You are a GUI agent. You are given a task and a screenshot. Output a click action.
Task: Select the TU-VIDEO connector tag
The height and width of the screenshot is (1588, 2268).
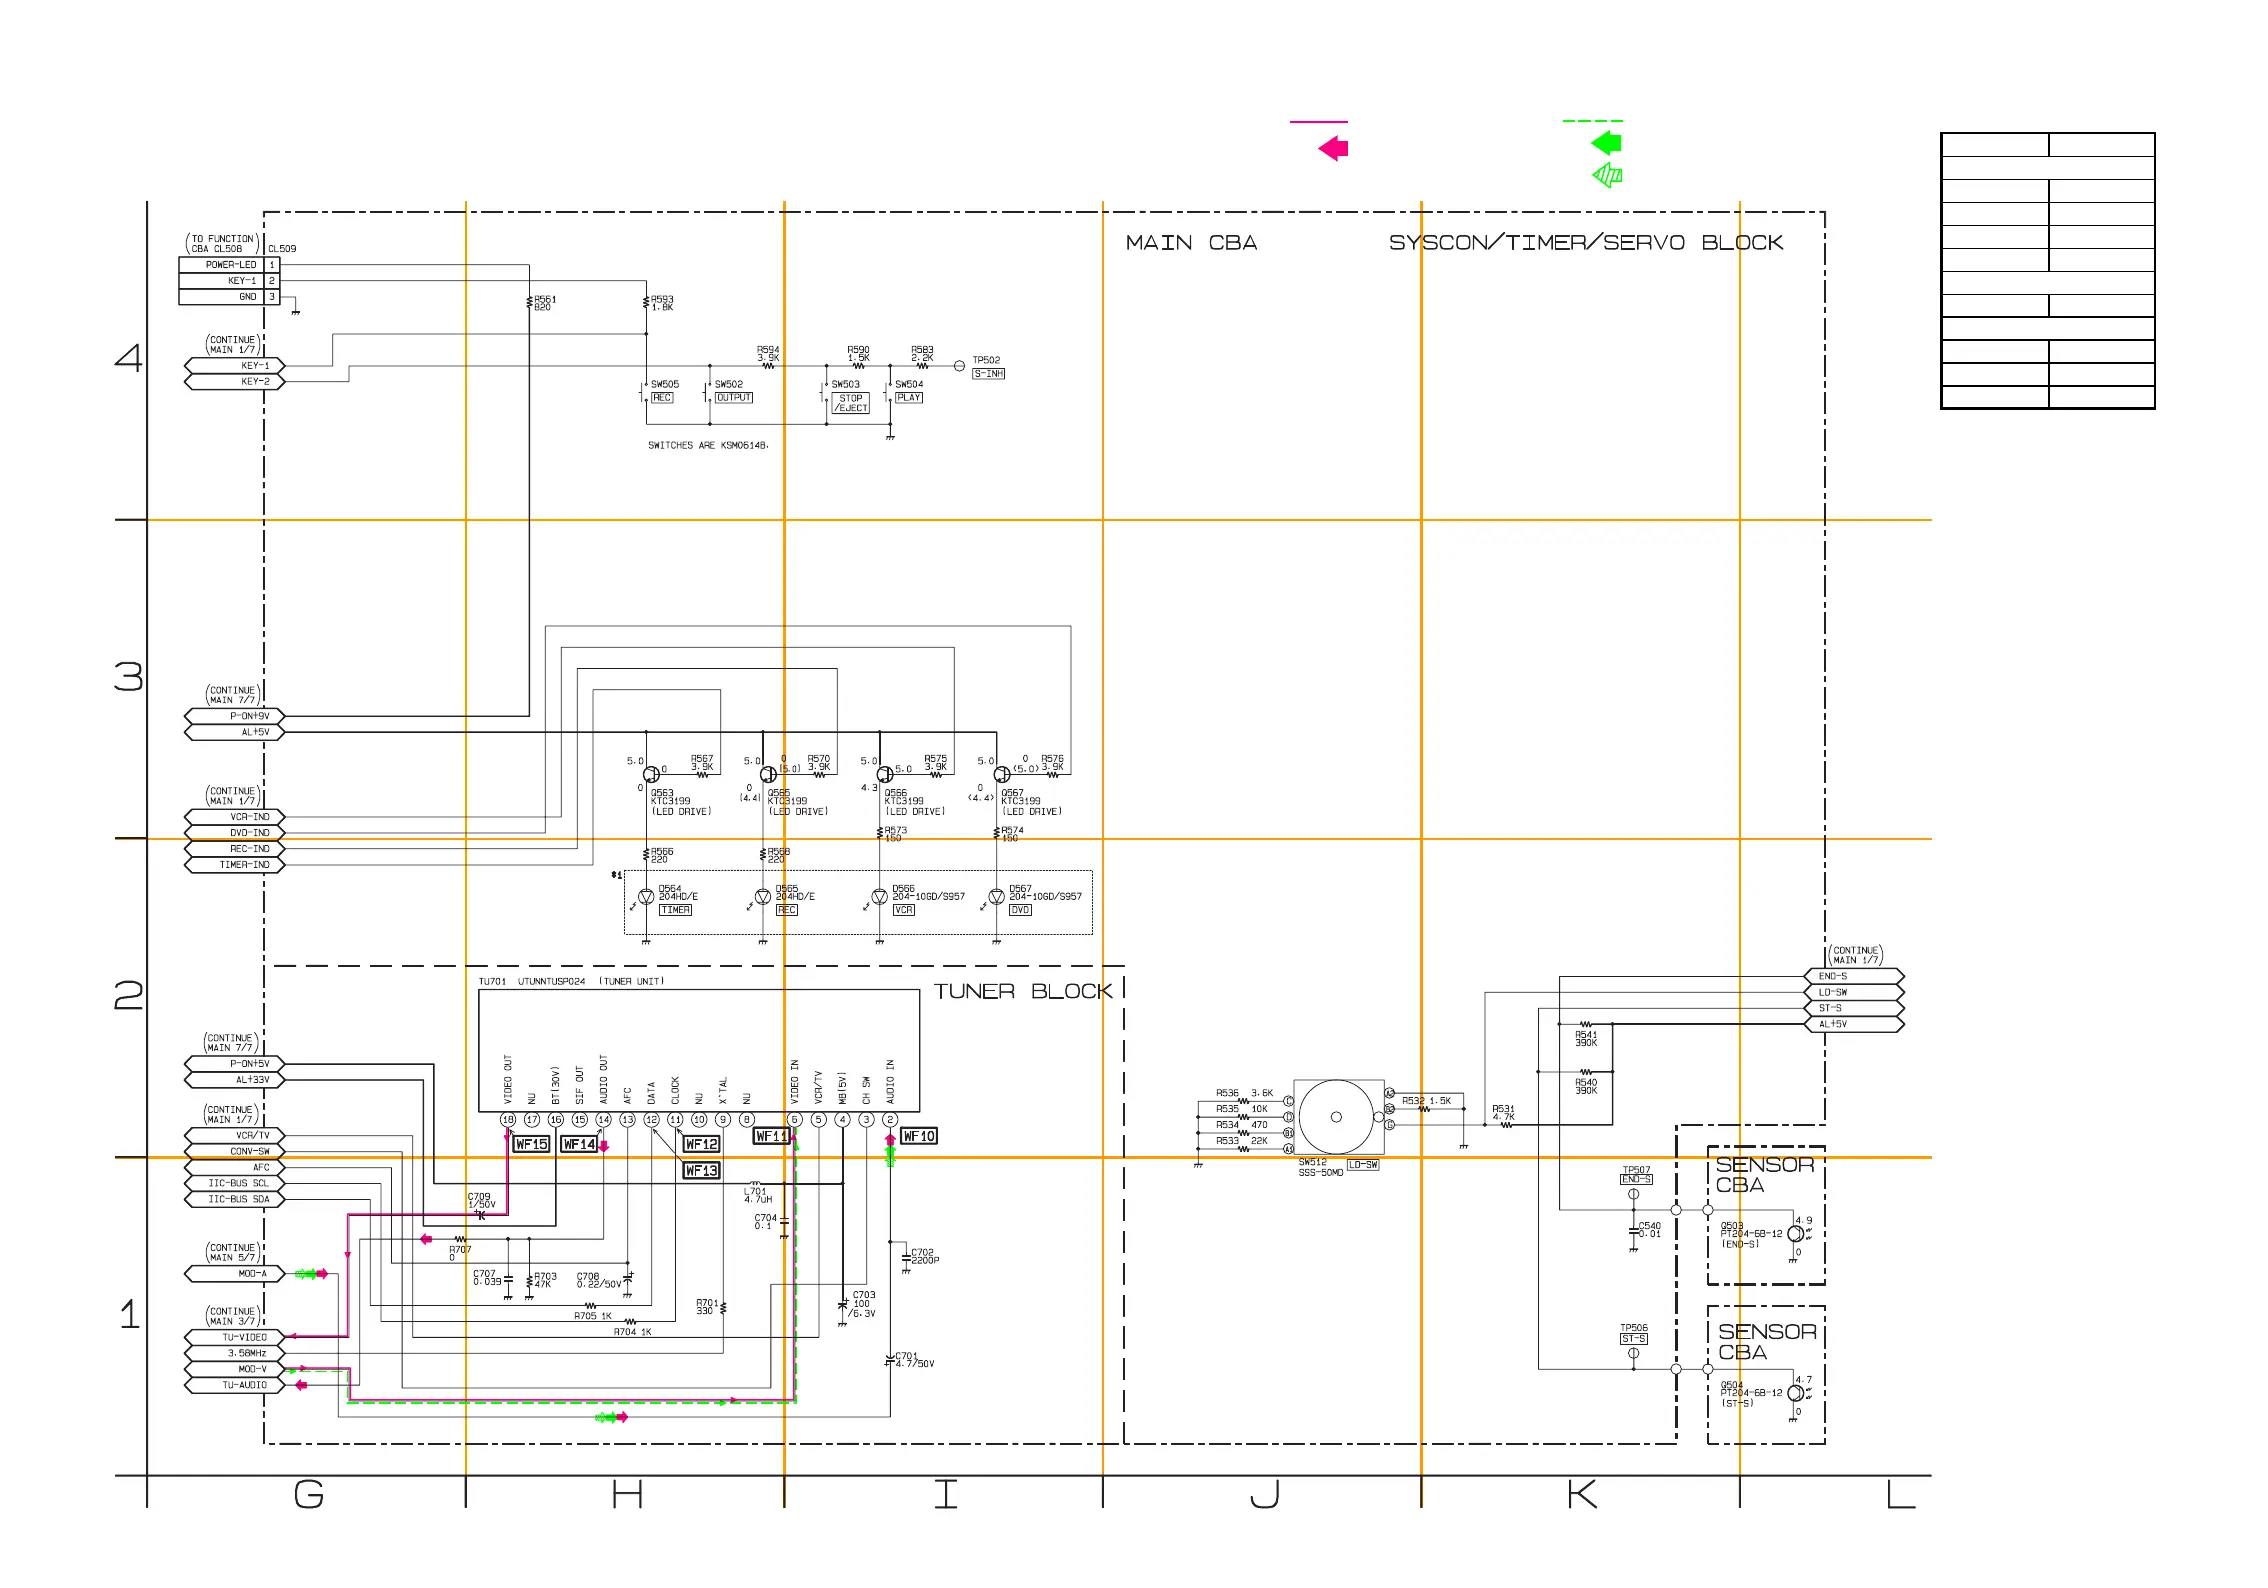point(235,1337)
